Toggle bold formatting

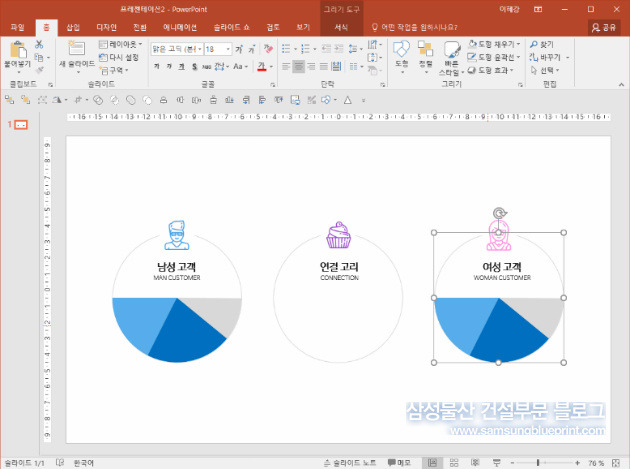(156, 66)
